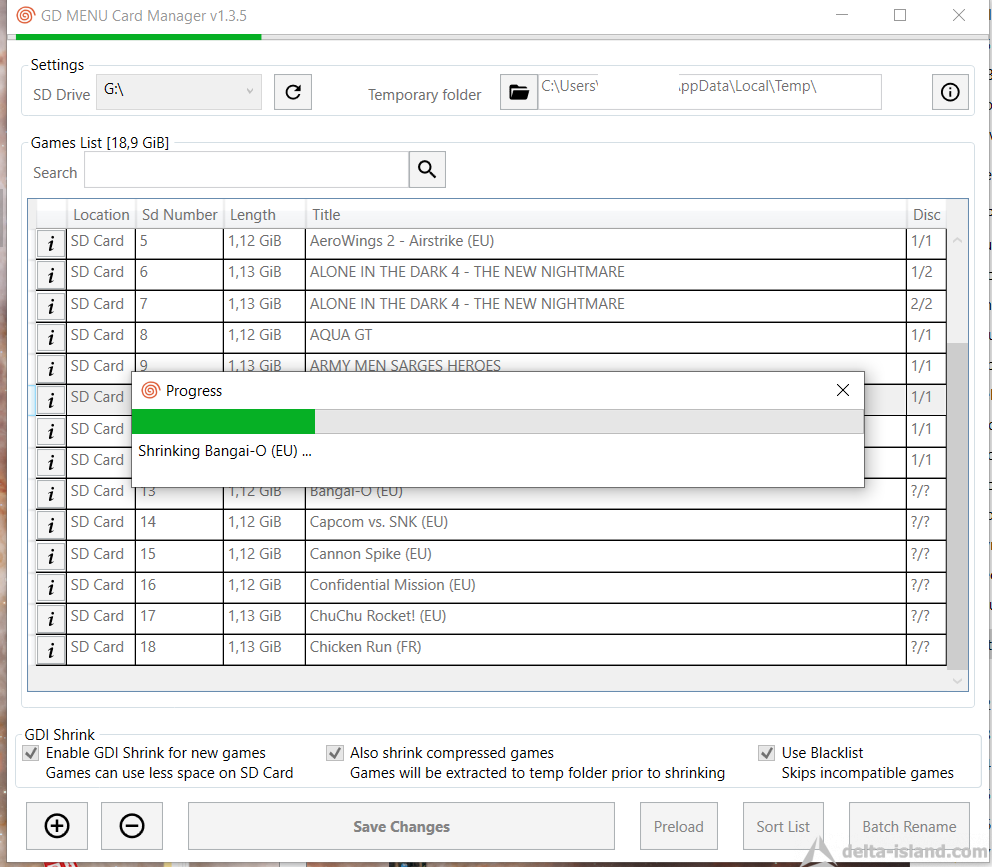Image resolution: width=992 pixels, height=867 pixels.
Task: Toggle Also shrink compressed games
Action: click(x=335, y=752)
